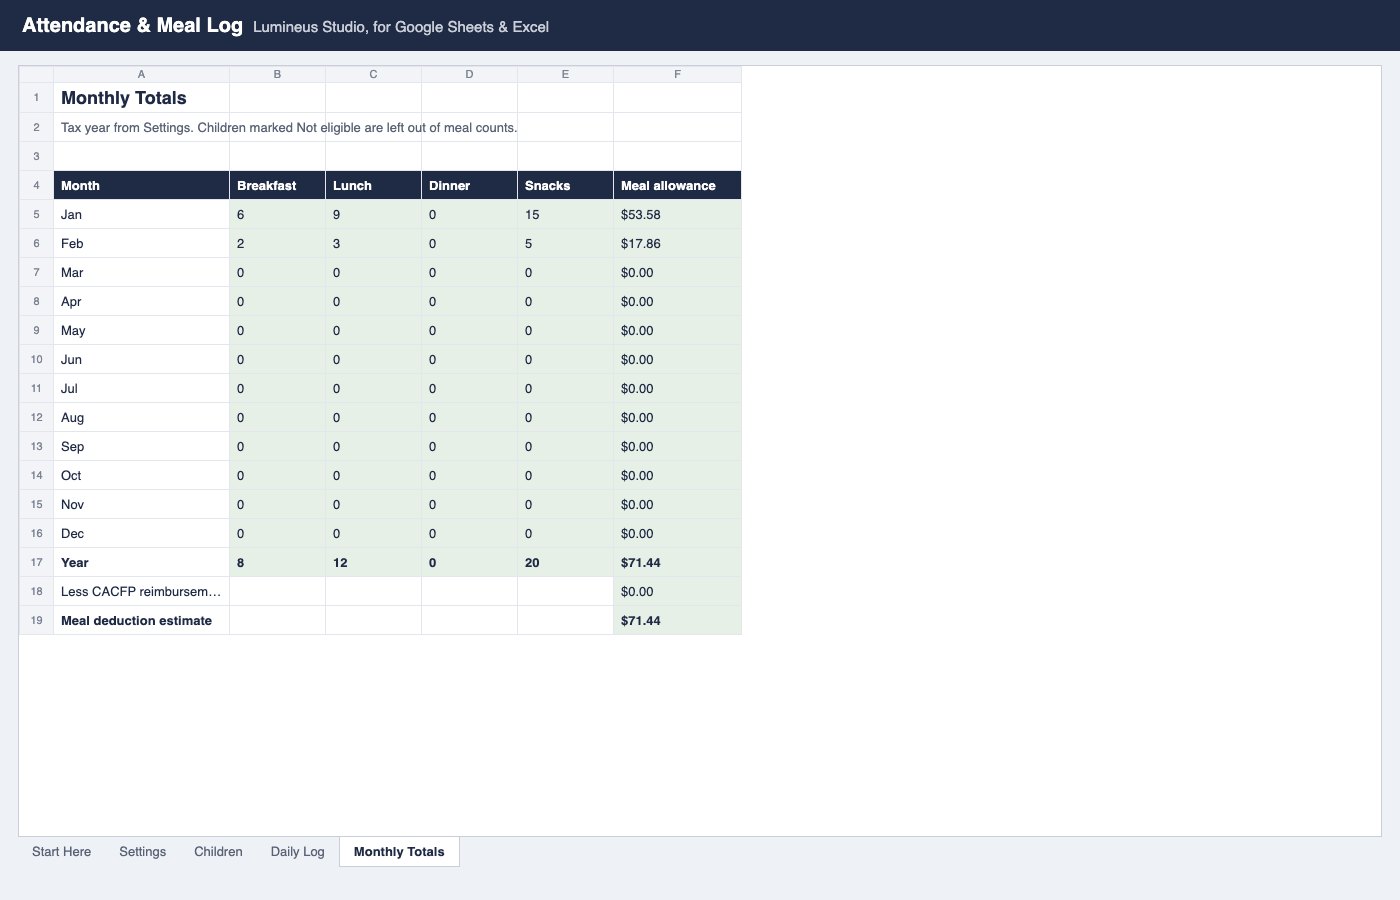Select Jan snacks value 15
The width and height of the screenshot is (1400, 900).
(565, 215)
